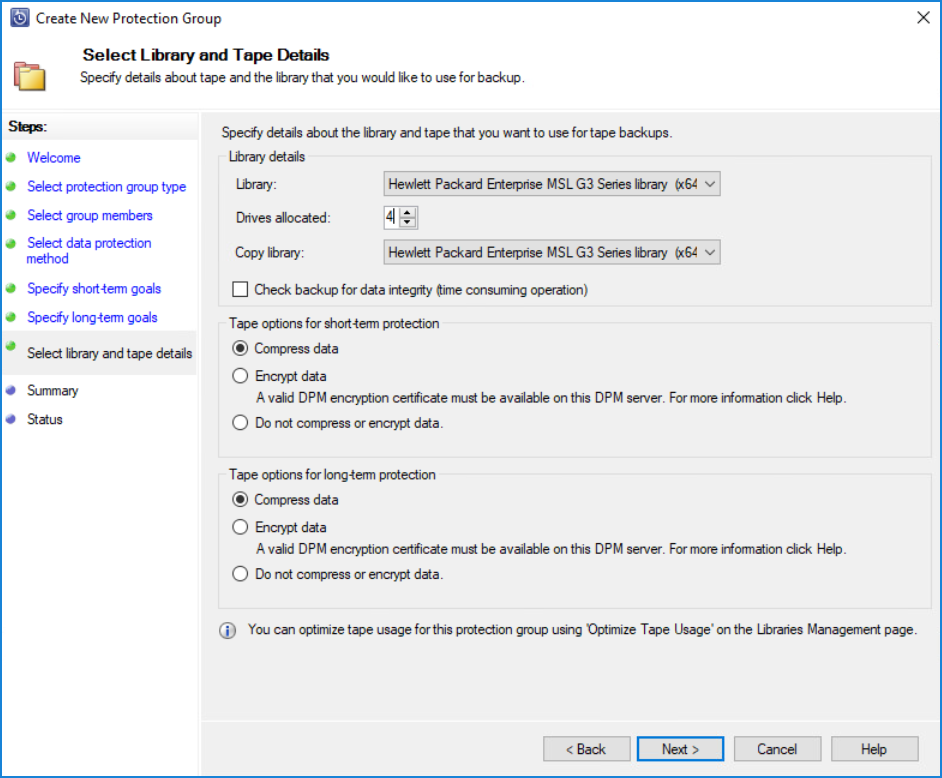Select Compress data for long-term protection
This screenshot has width=942, height=778.
tap(240, 500)
